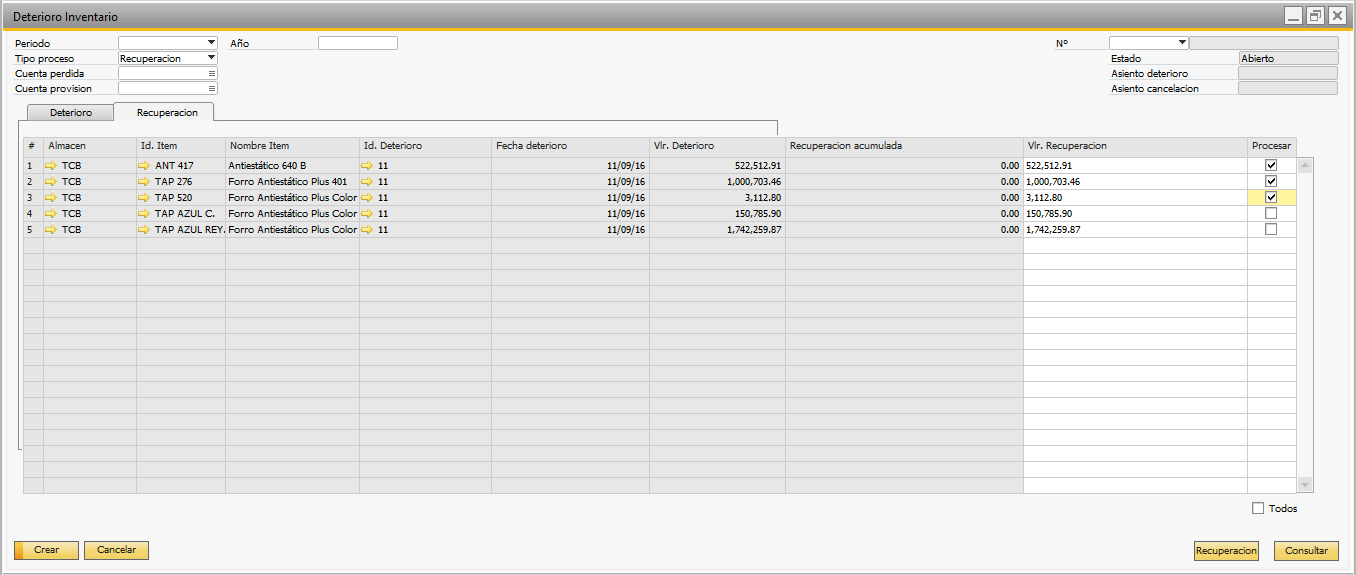Open warehouse TCB link arrow in row 1

coord(51,165)
